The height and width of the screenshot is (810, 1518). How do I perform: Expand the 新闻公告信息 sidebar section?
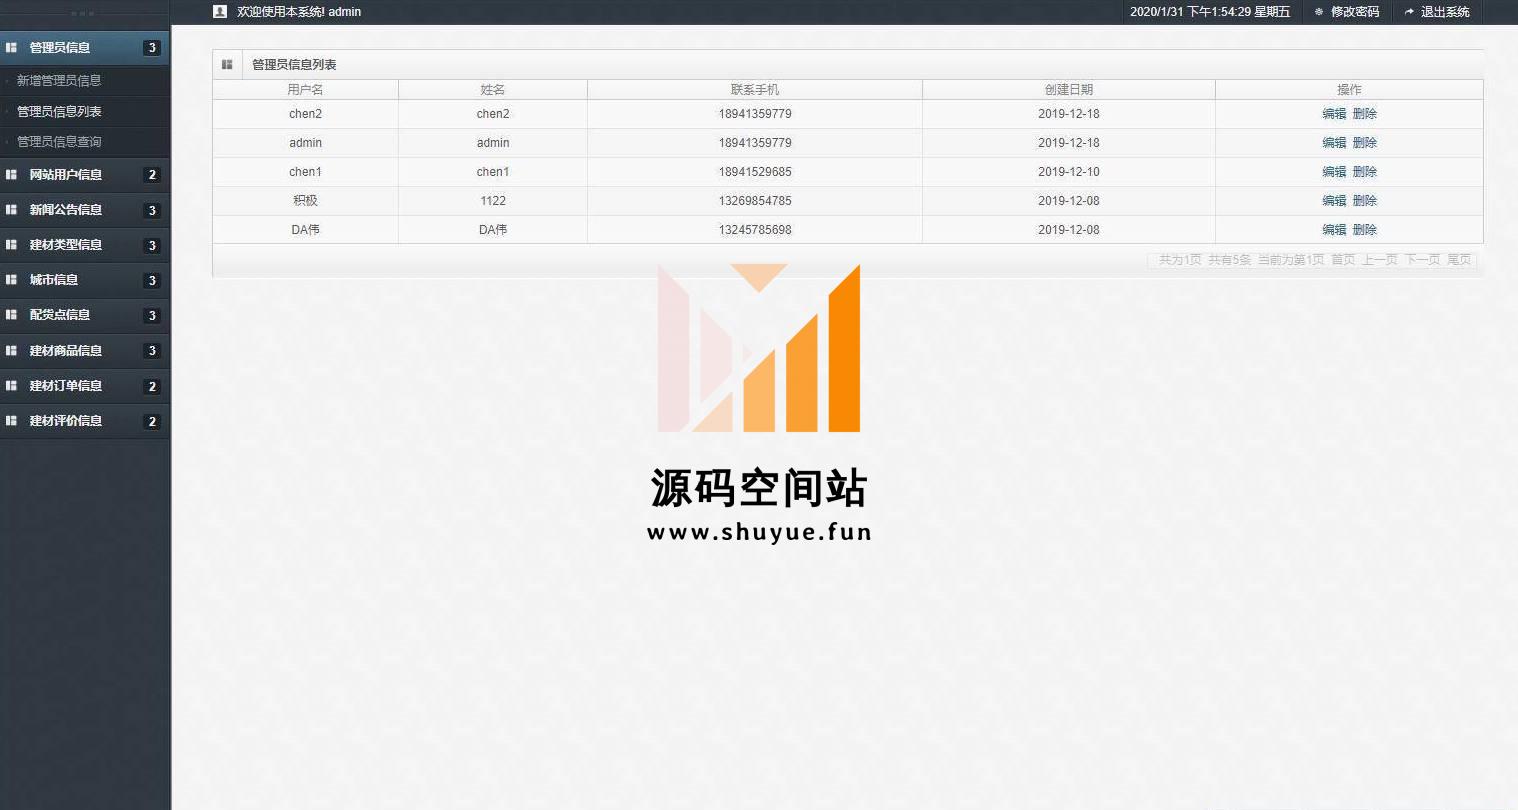66,210
